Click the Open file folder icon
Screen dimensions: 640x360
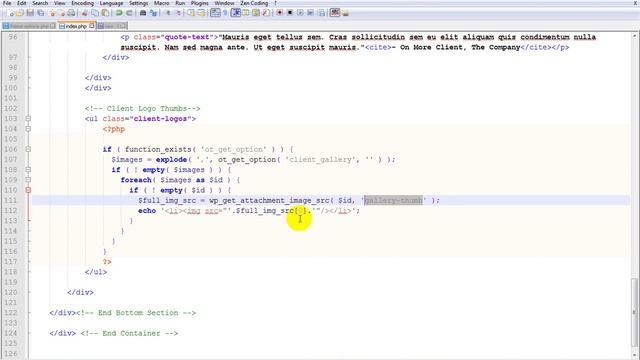(x=20, y=13)
